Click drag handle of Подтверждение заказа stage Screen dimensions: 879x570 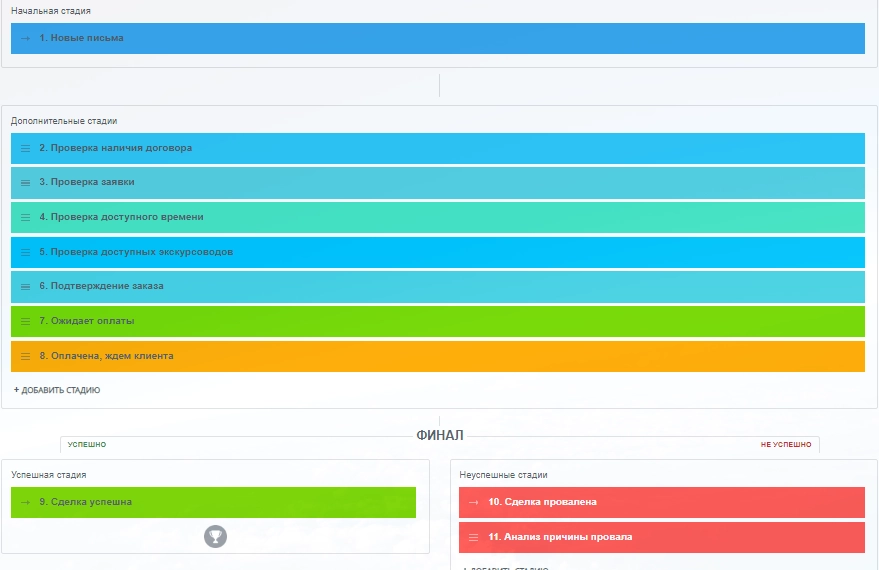[x=26, y=286]
